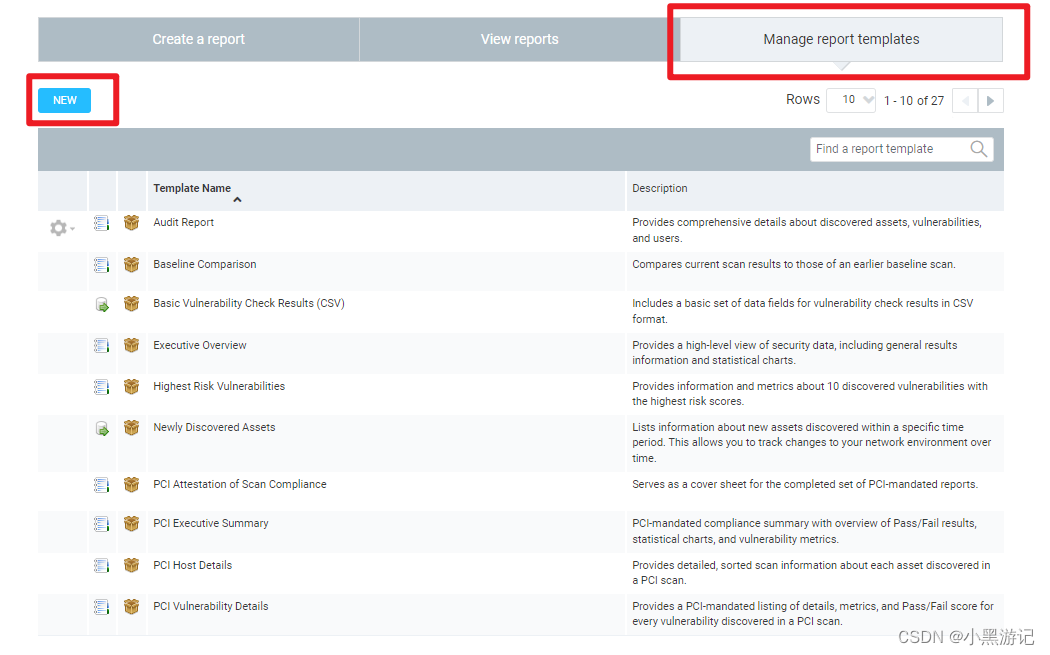Open the Highest Risk Vulnerabilities template
This screenshot has height=655, width=1050.
point(219,386)
